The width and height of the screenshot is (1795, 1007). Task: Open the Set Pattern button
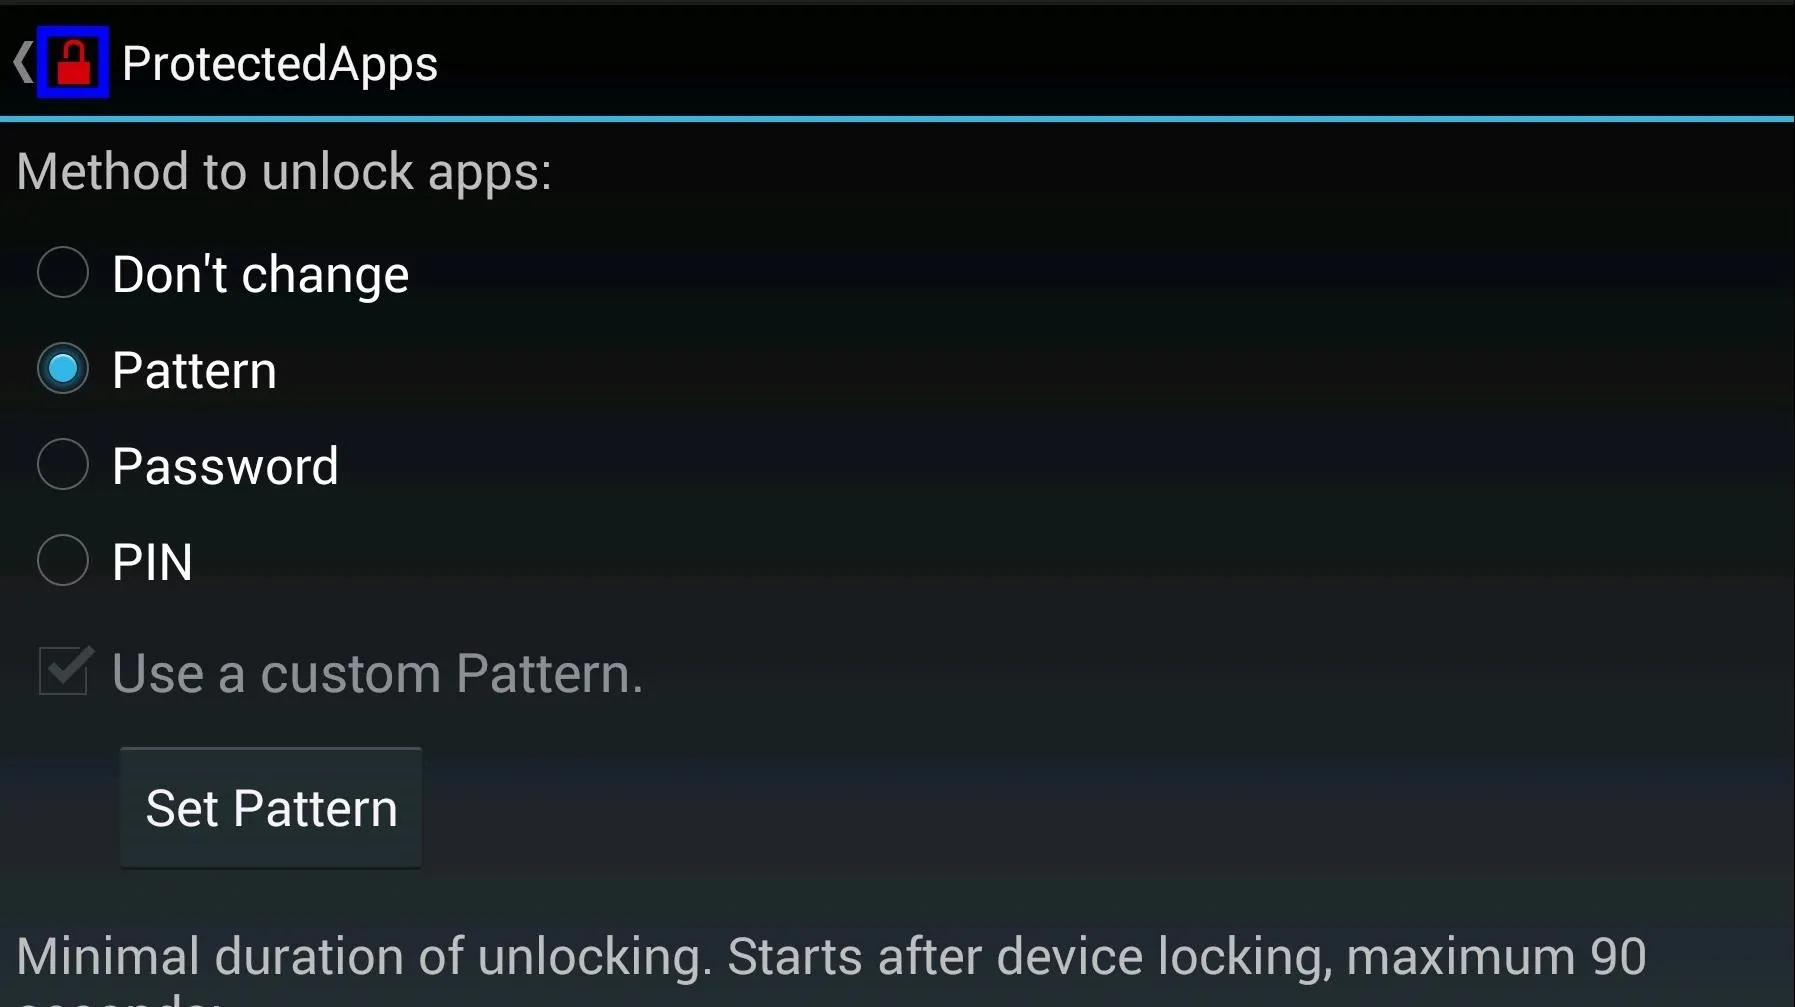pos(271,807)
